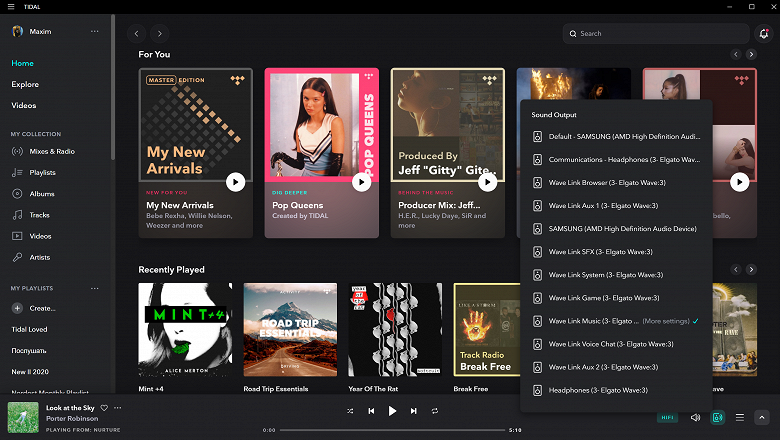Skip to previous track
This screenshot has width=780, height=440.
(x=371, y=411)
